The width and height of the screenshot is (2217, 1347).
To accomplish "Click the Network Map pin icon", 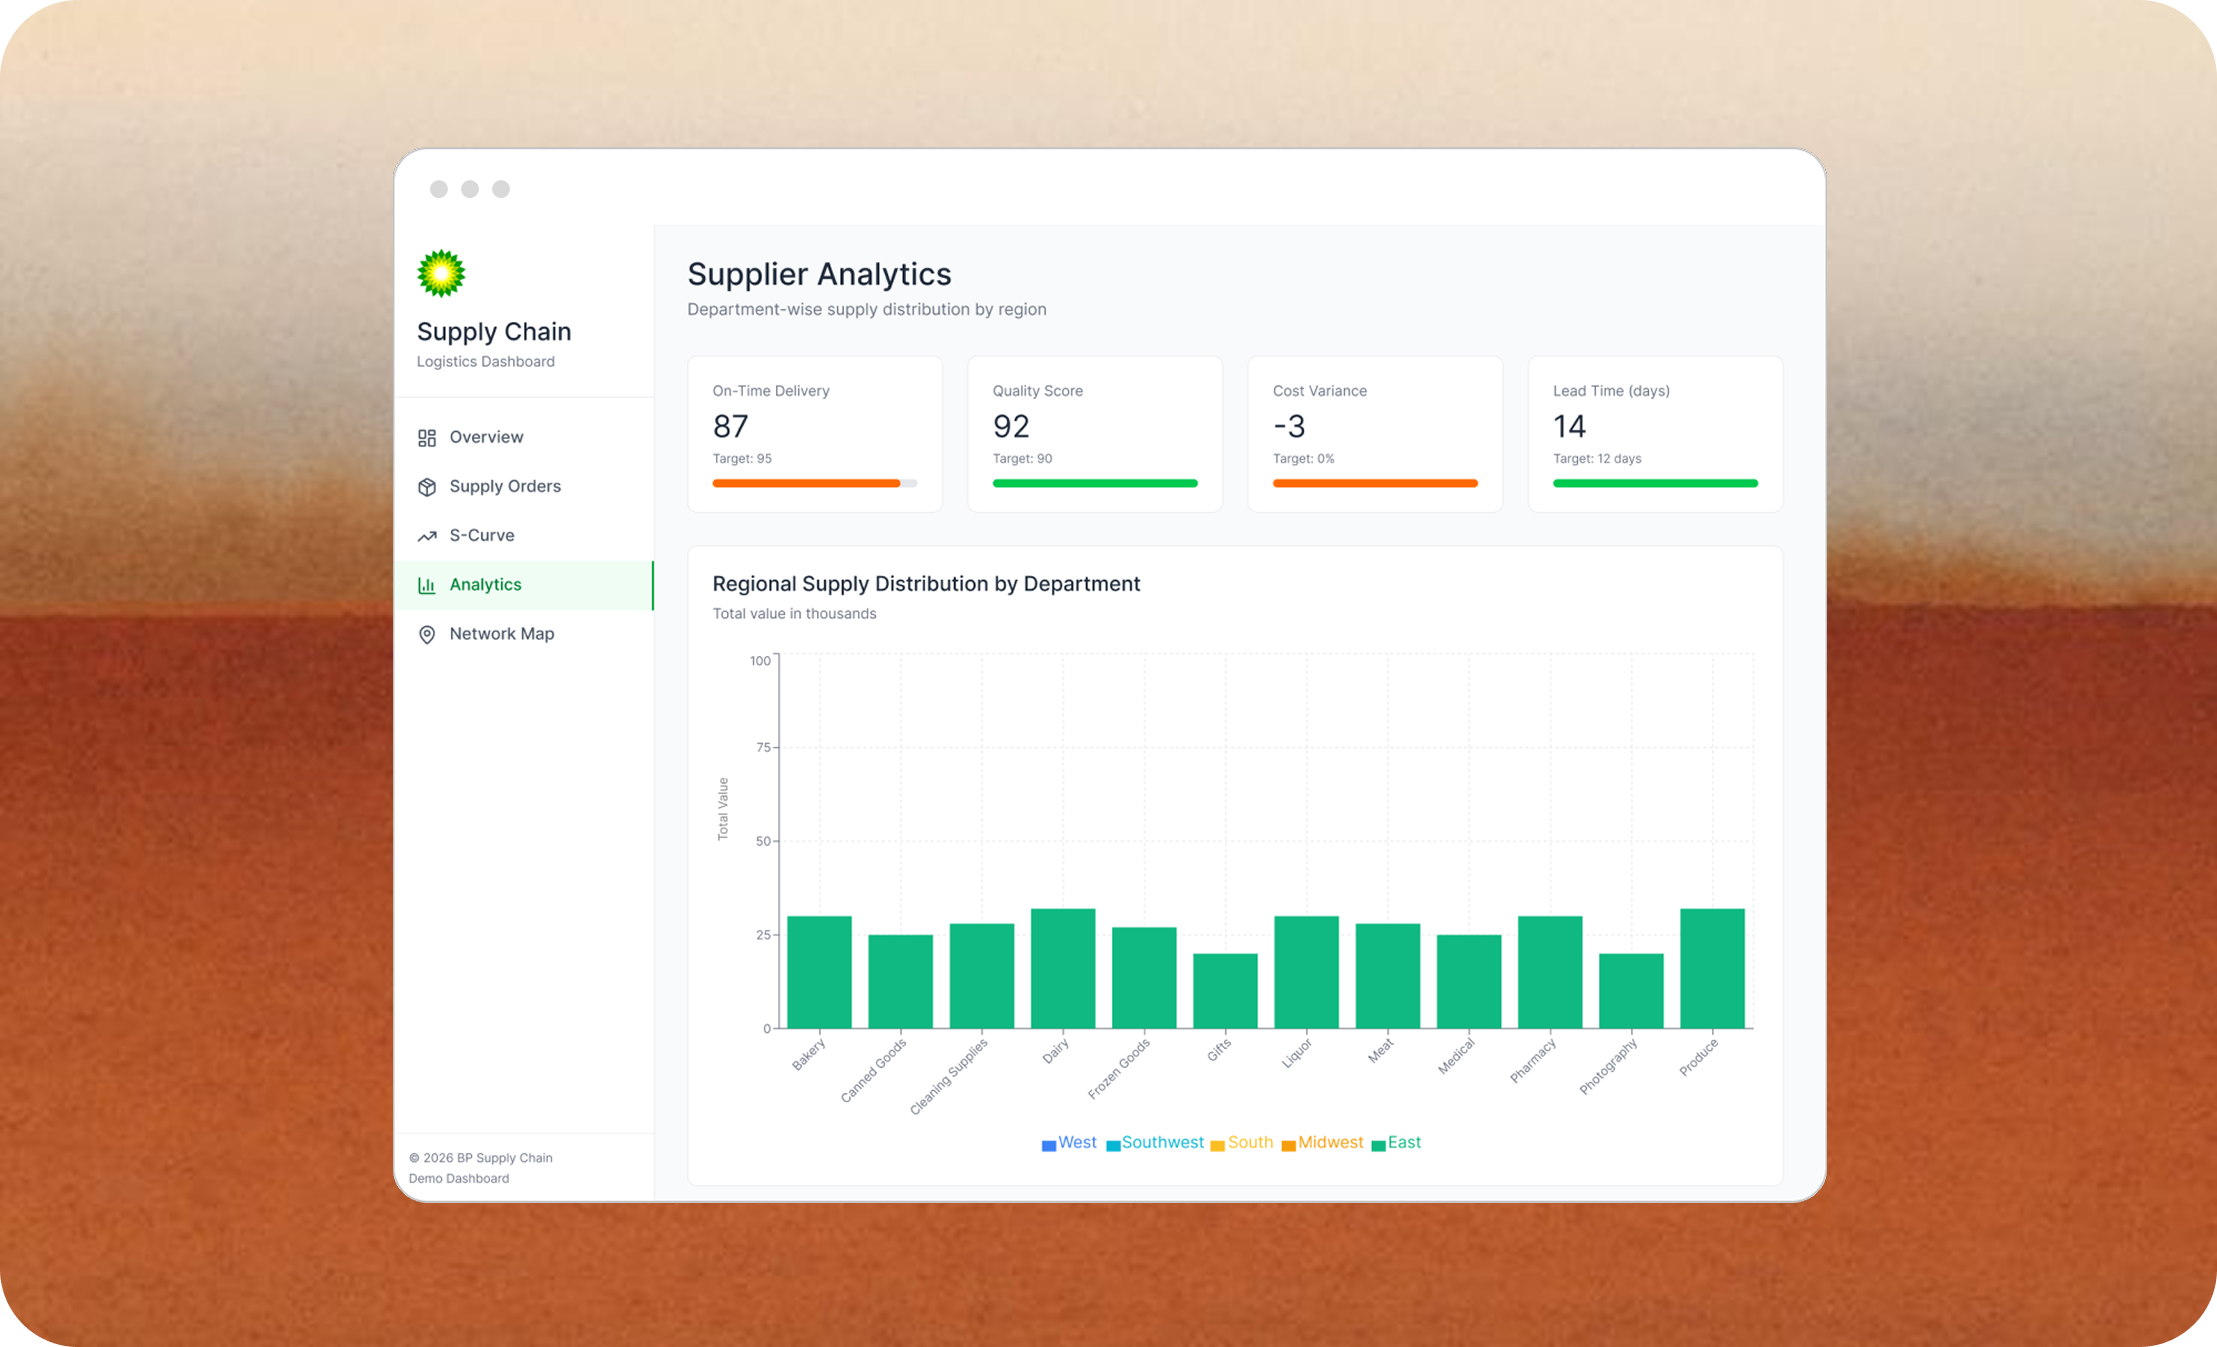I will pos(427,635).
